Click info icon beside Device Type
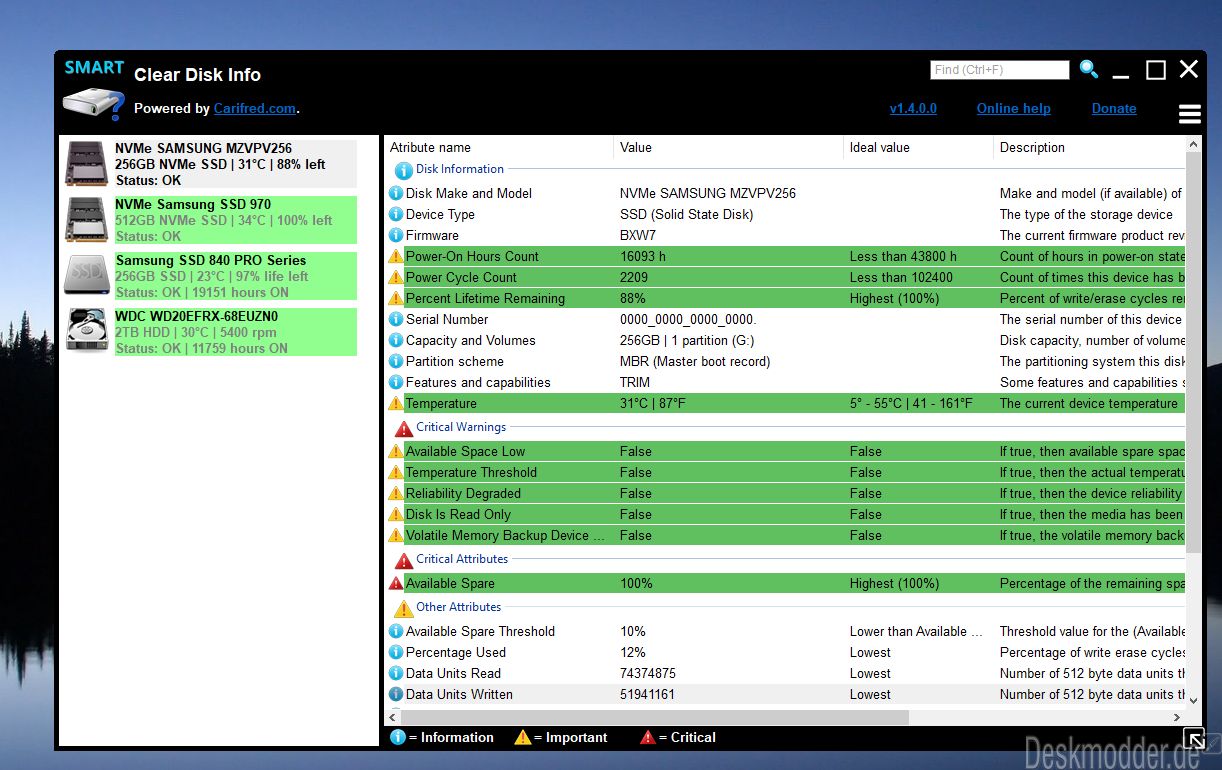The width and height of the screenshot is (1222, 770). [x=396, y=214]
